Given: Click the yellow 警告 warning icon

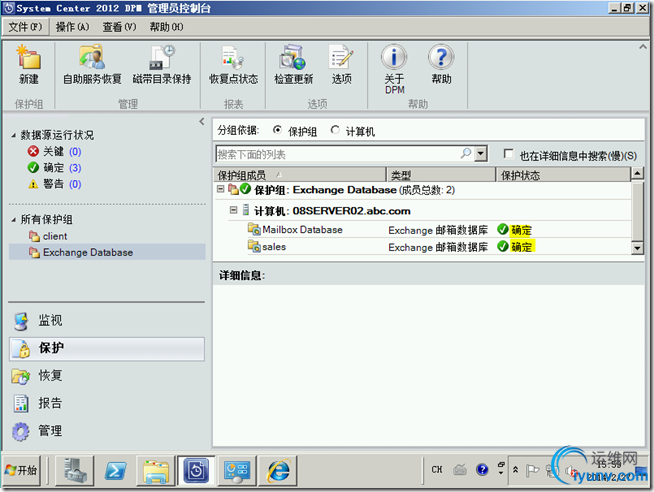Looking at the screenshot, I should click(33, 184).
